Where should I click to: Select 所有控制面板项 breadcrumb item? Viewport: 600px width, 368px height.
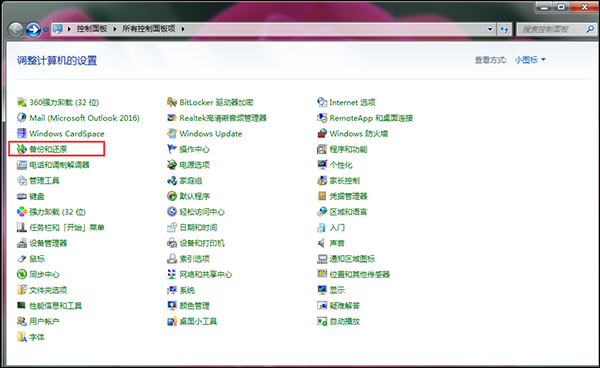coord(148,29)
